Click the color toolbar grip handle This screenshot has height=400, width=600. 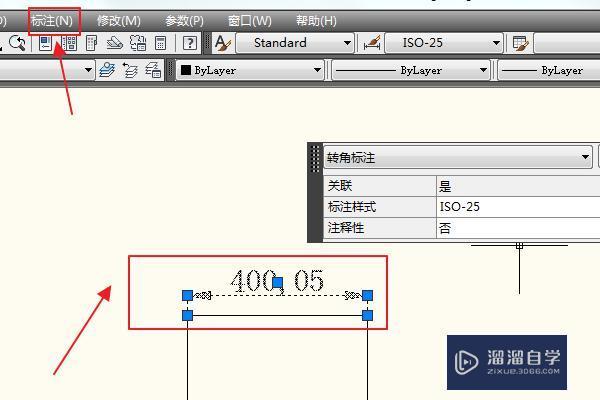point(170,70)
